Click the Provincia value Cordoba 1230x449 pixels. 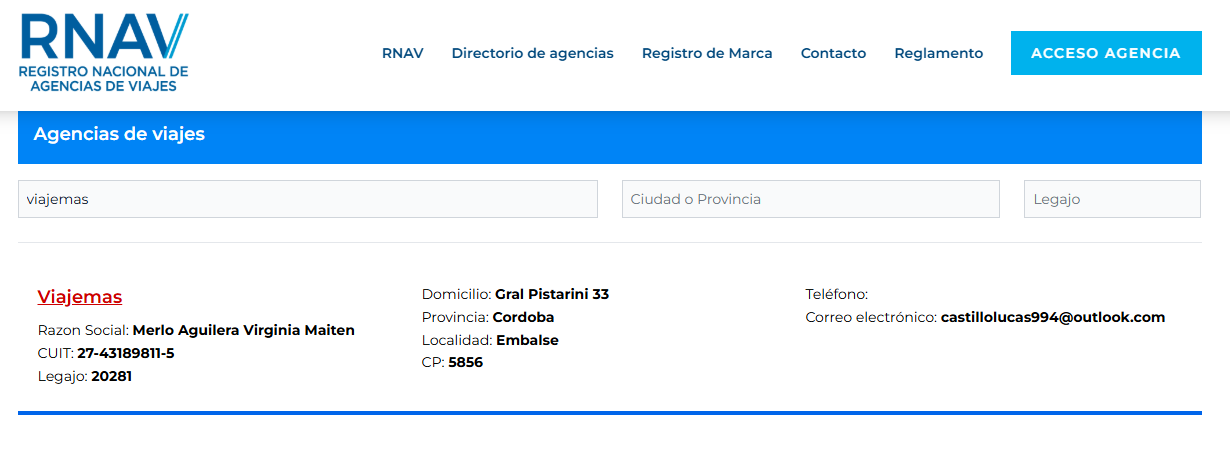click(x=523, y=317)
